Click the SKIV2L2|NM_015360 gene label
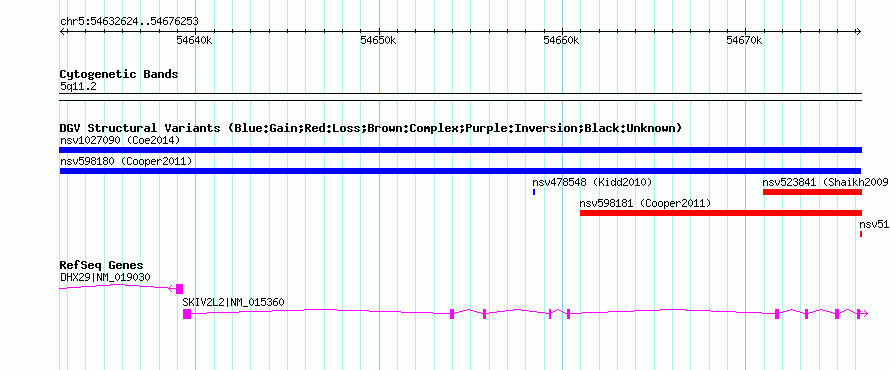890x370 pixels. point(233,302)
